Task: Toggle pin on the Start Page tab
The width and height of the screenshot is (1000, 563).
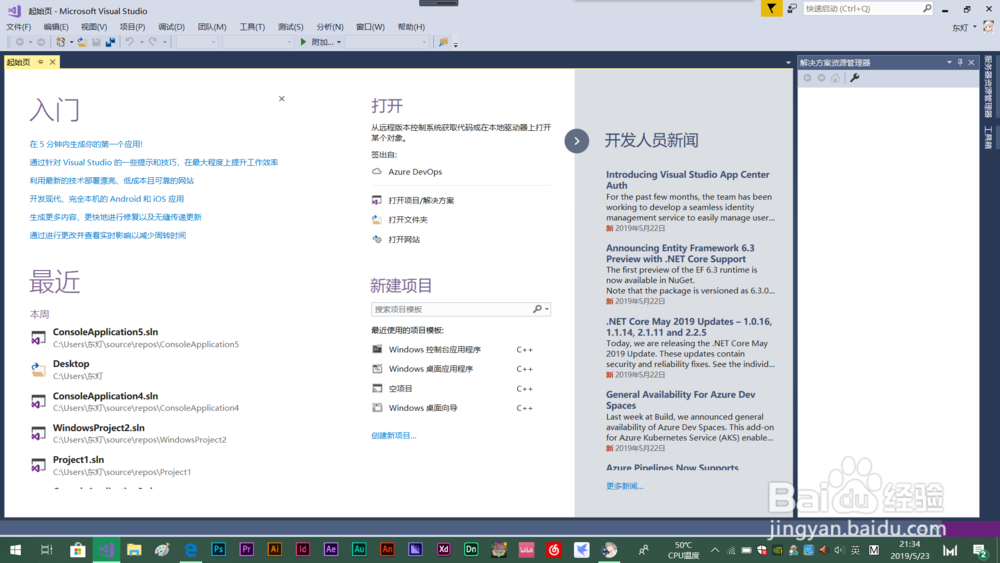Action: [40, 62]
